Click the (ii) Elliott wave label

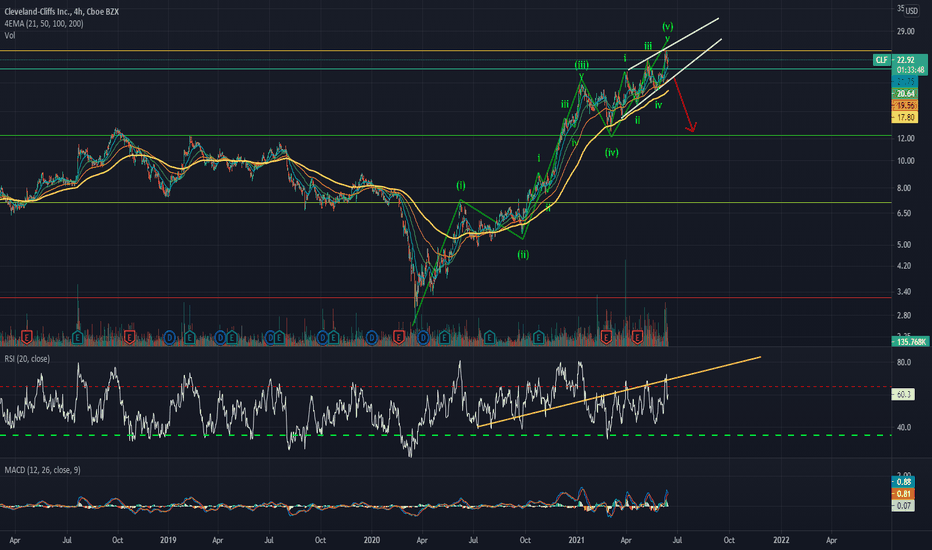coord(523,254)
